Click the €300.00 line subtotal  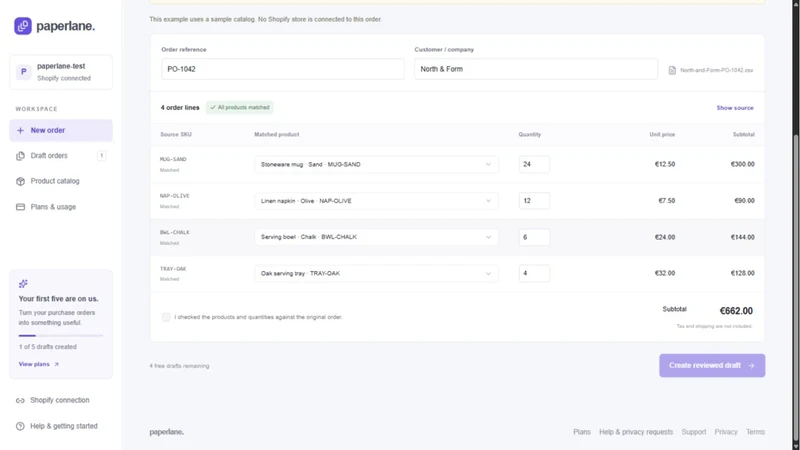(x=742, y=164)
